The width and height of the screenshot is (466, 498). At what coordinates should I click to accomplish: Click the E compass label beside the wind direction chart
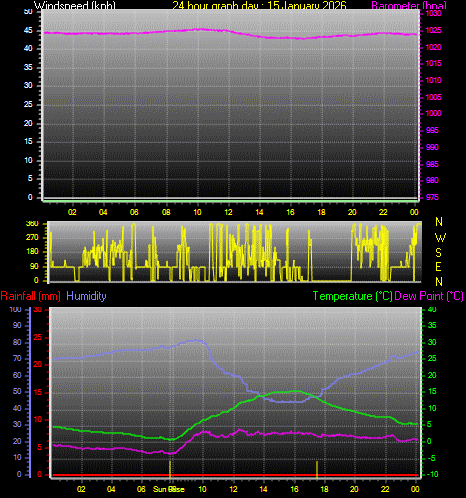[x=439, y=267]
